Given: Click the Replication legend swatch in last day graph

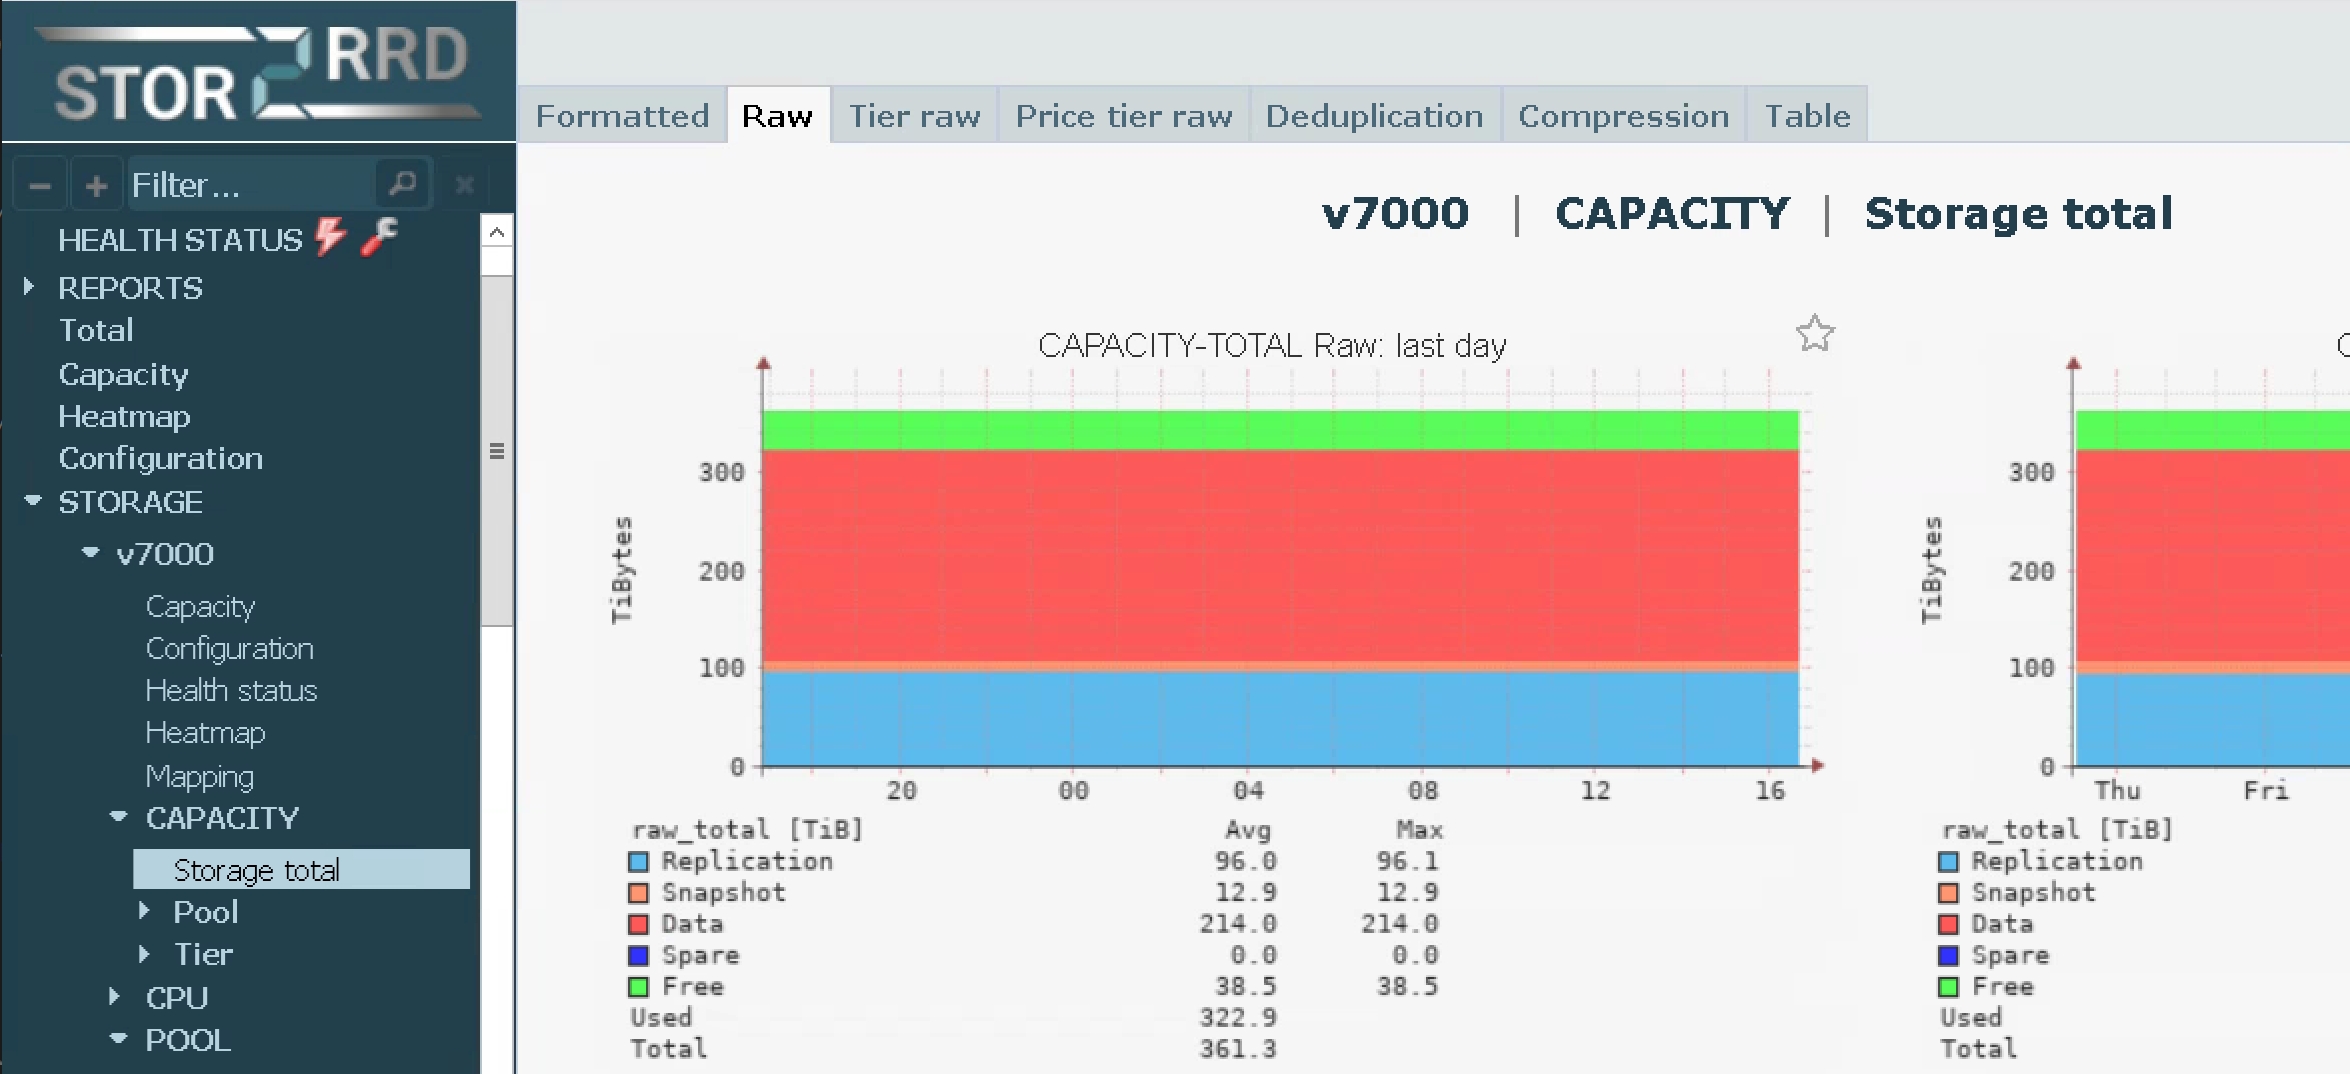Looking at the screenshot, I should tap(638, 861).
